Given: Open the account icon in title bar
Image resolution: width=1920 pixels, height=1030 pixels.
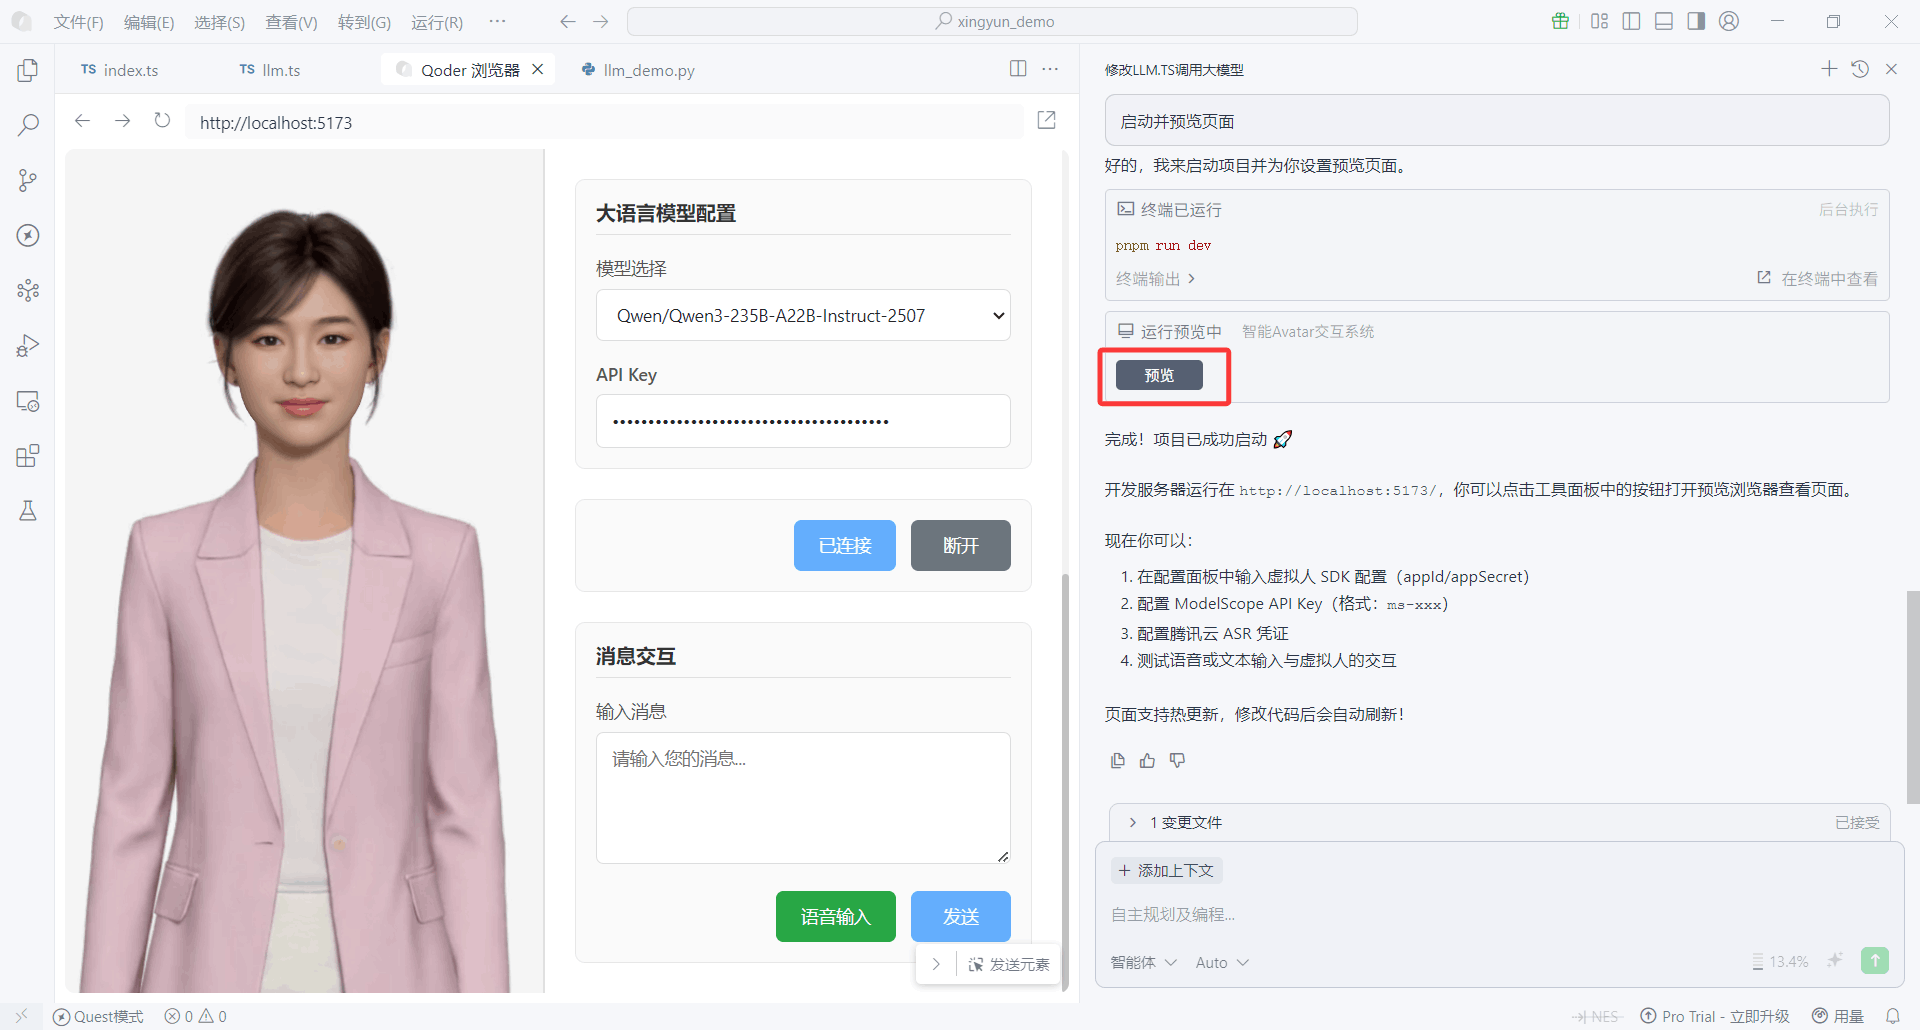Looking at the screenshot, I should tap(1729, 21).
